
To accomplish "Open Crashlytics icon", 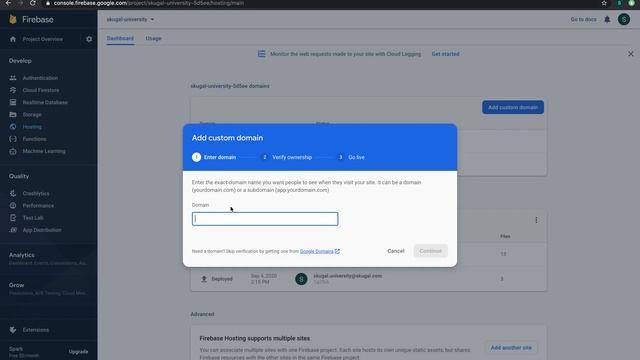I will click(x=13, y=193).
